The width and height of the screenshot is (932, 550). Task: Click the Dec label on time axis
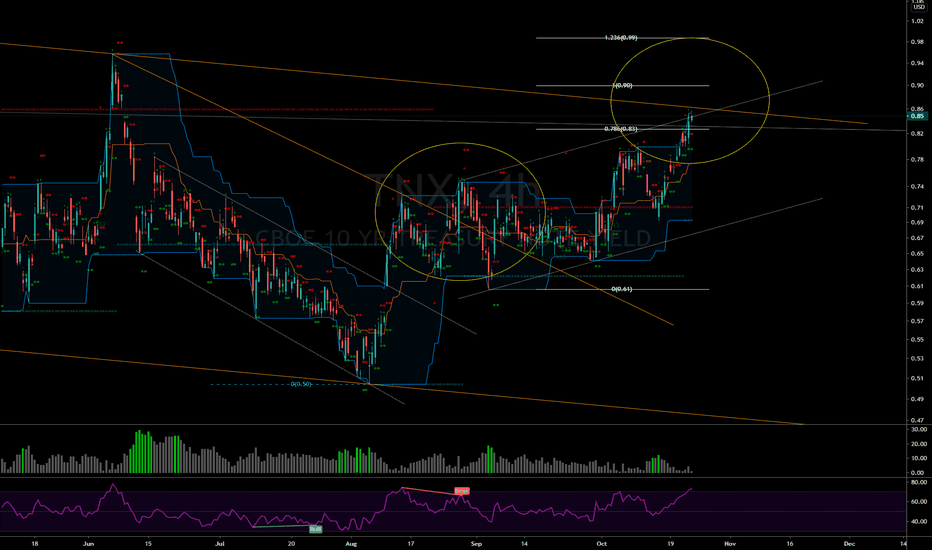point(849,543)
